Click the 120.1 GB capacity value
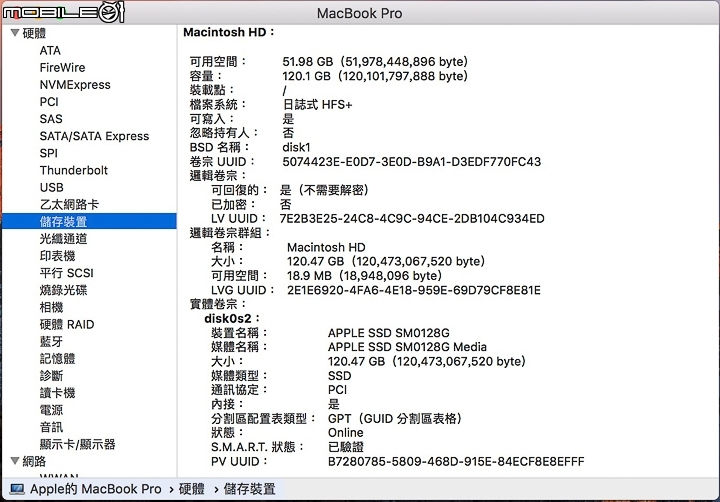This screenshot has width=720, height=502. click(375, 76)
